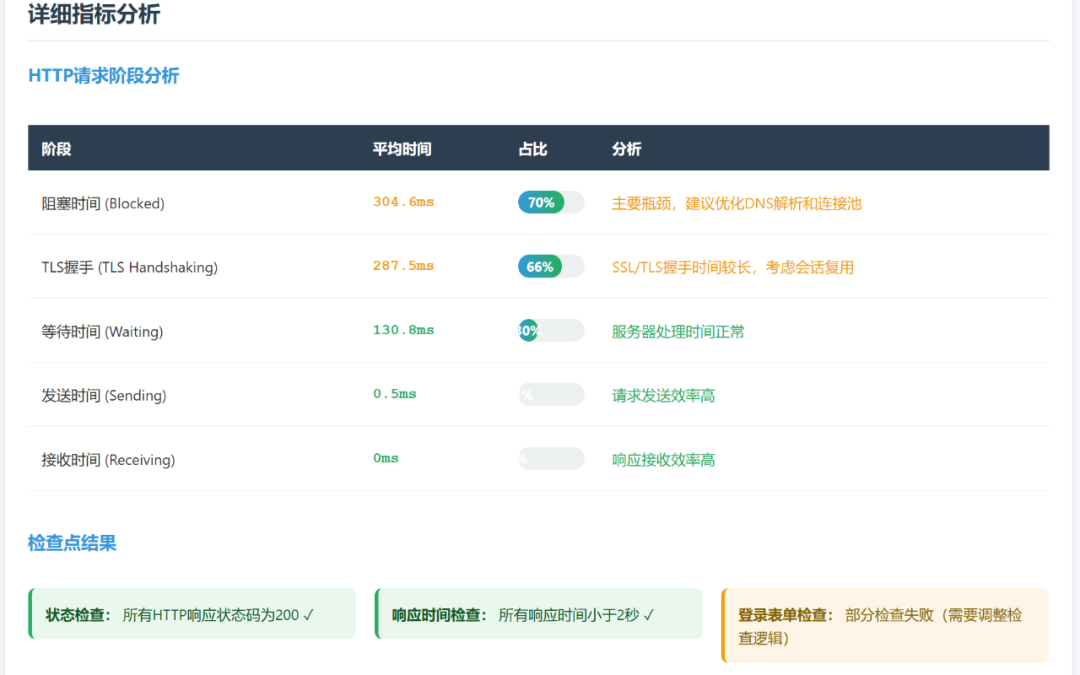Select the 0ms average time value
This screenshot has width=1080, height=675.
386,458
